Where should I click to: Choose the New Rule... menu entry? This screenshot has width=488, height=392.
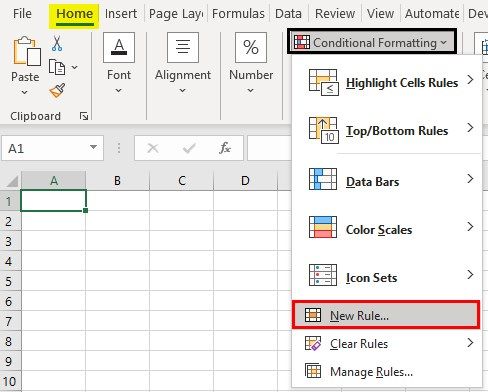[386, 315]
